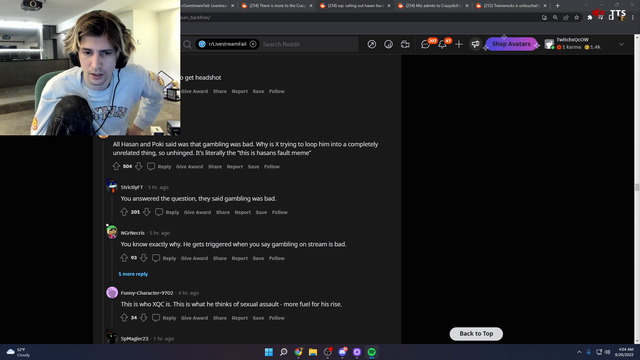Viewport: 640px width, 360px height.
Task: Follow NGrNecris's comment
Action: [276, 258]
